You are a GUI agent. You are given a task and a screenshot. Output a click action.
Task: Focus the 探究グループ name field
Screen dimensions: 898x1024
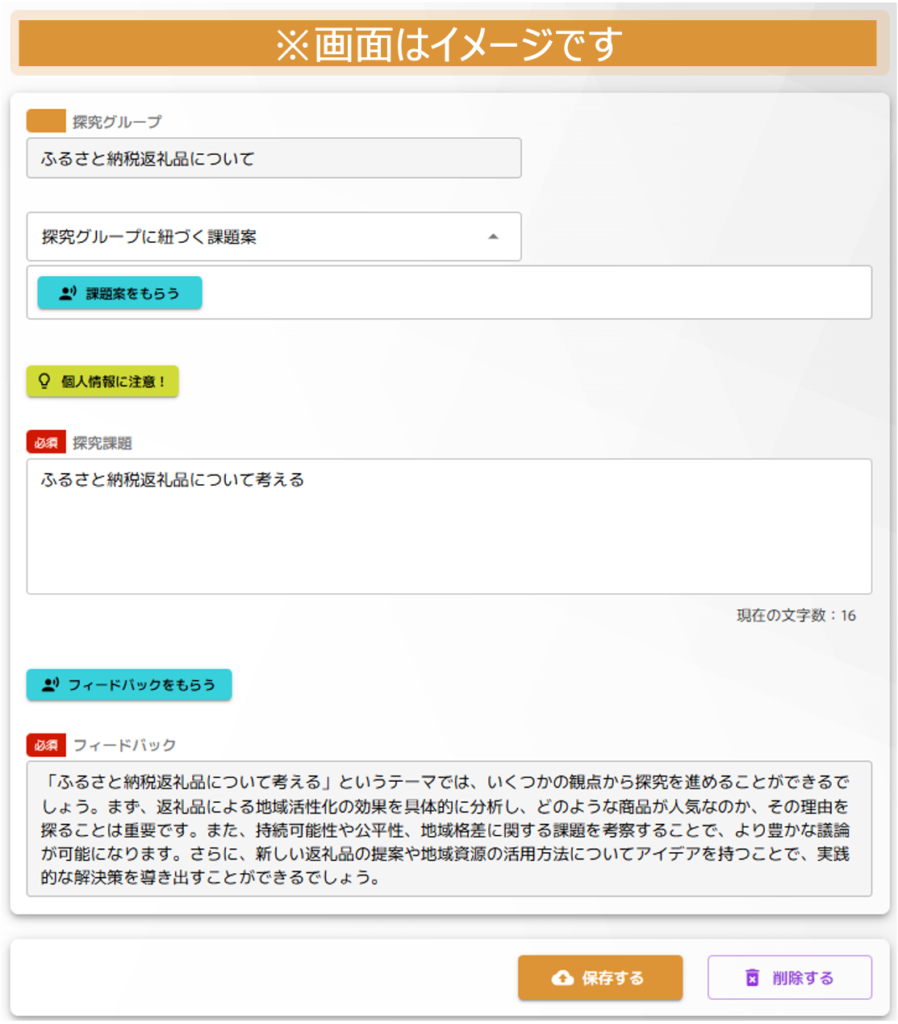(273, 158)
